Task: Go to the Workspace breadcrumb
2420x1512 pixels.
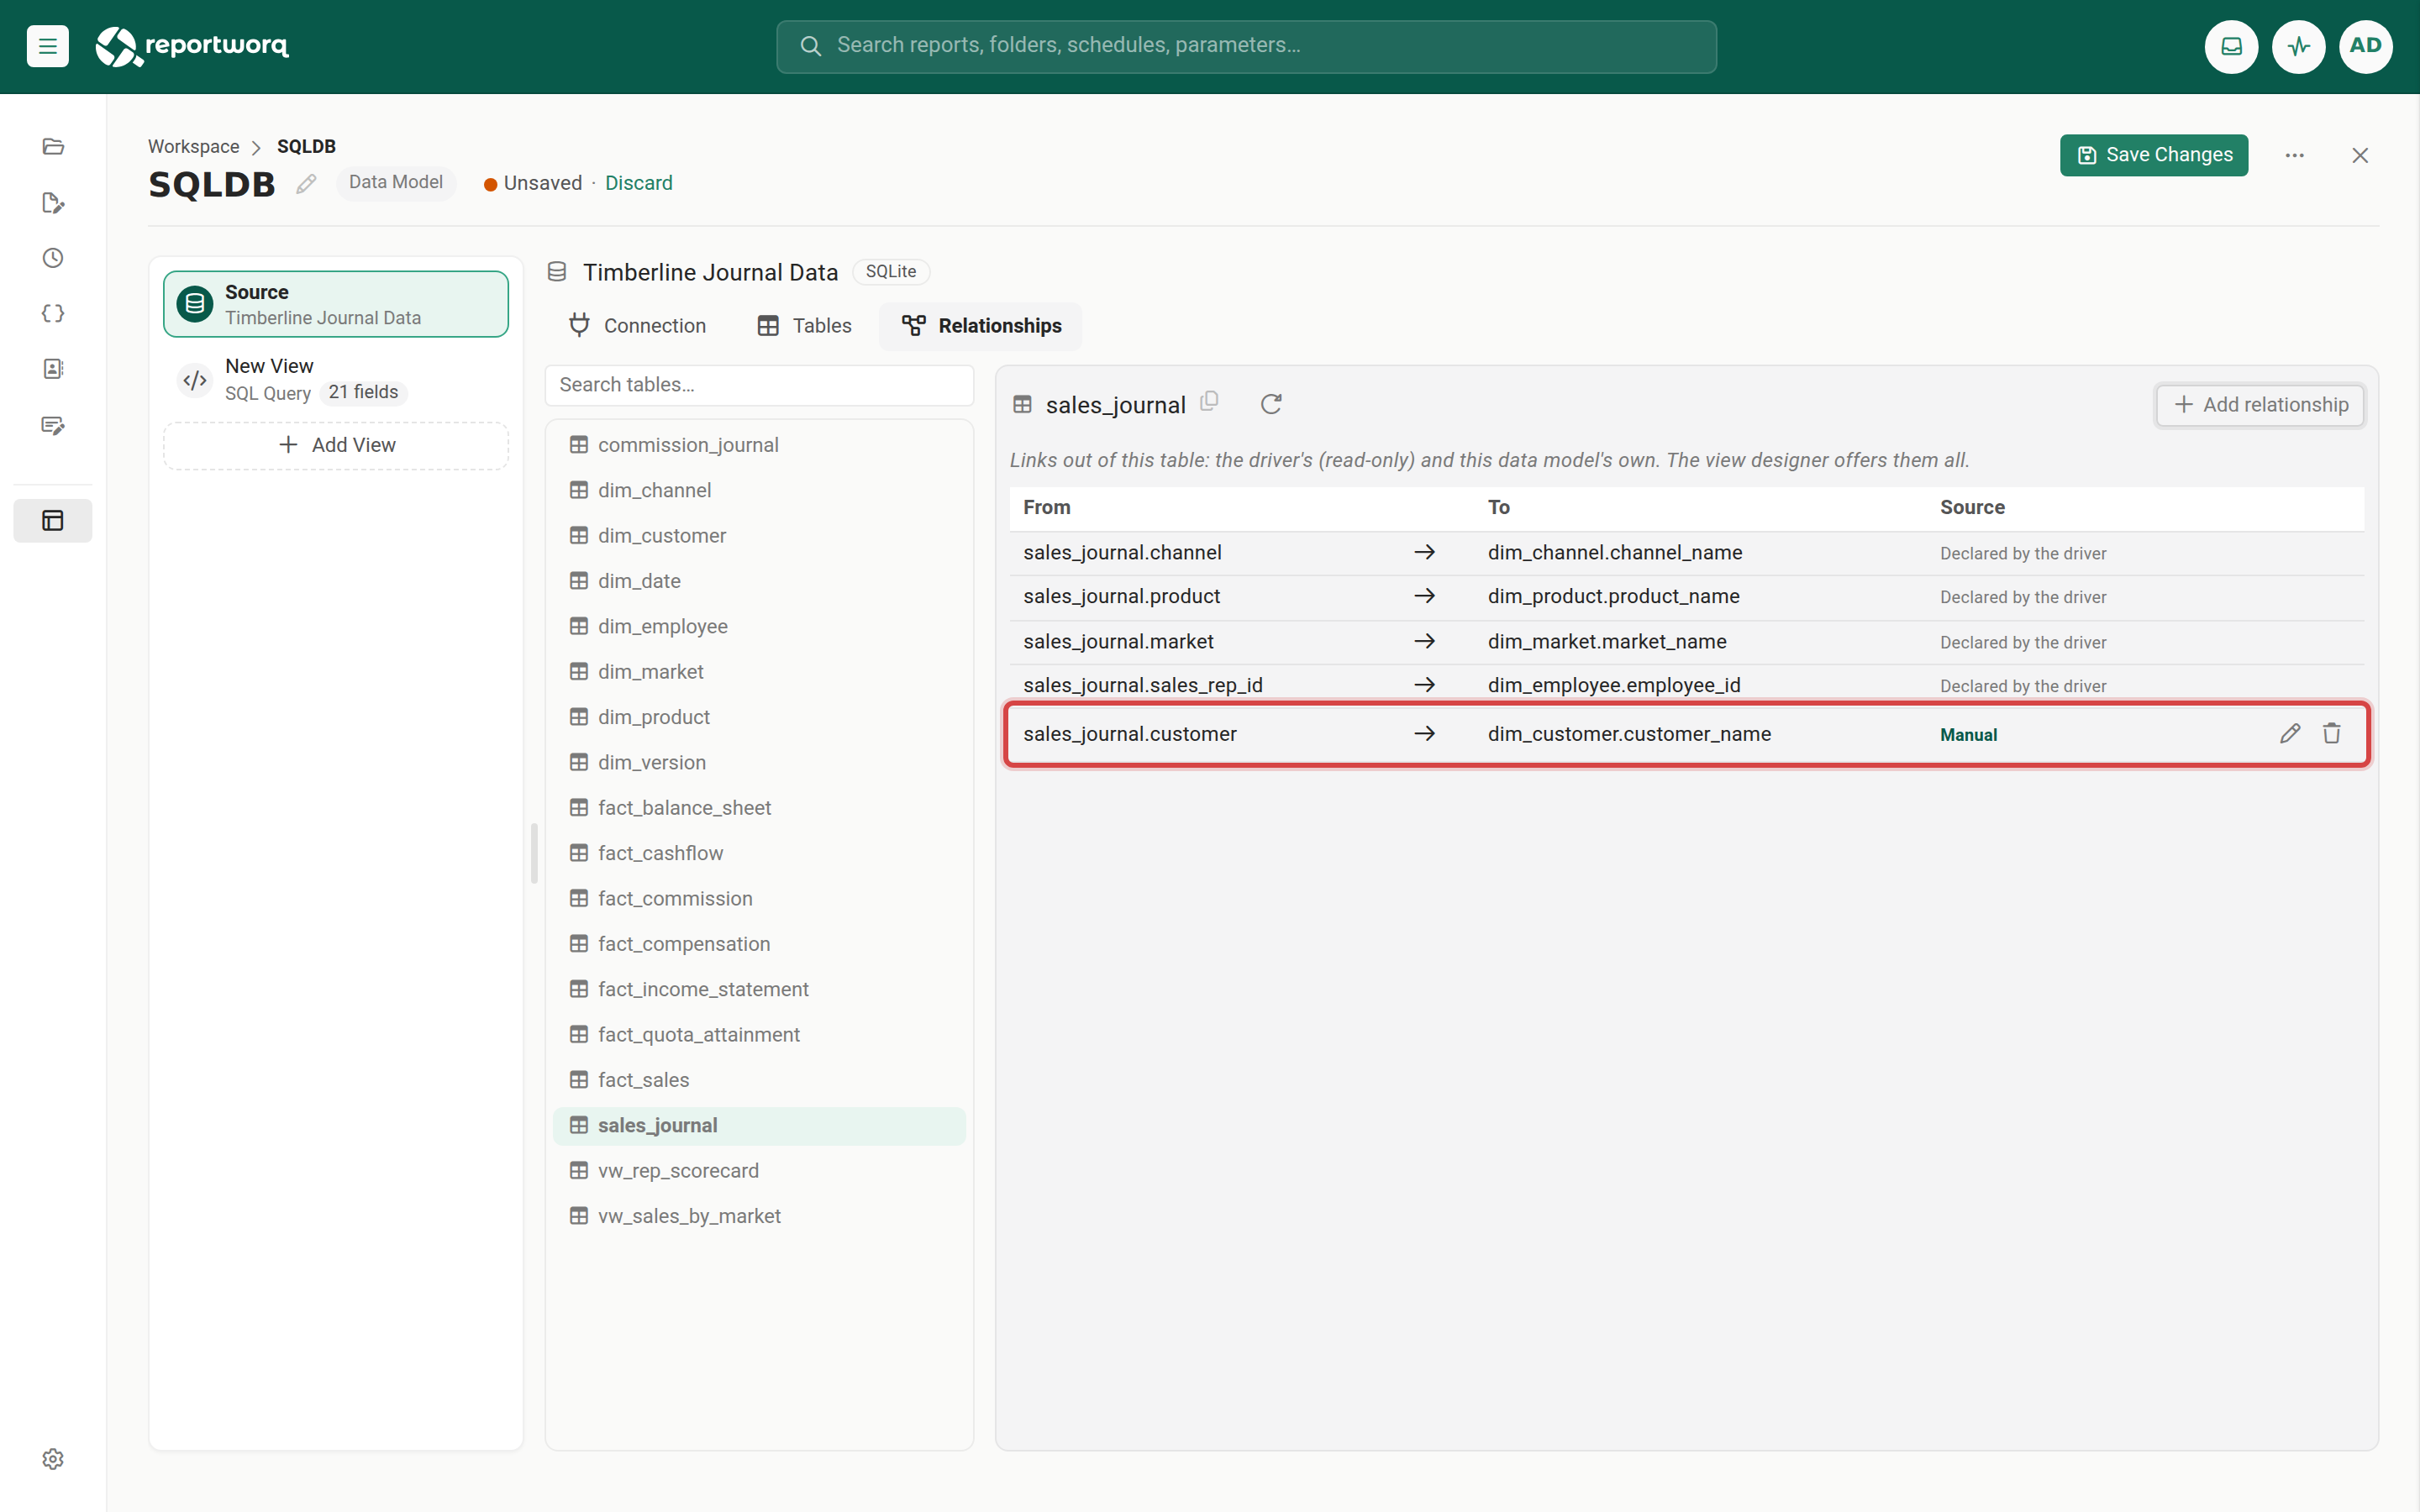Action: (194, 146)
